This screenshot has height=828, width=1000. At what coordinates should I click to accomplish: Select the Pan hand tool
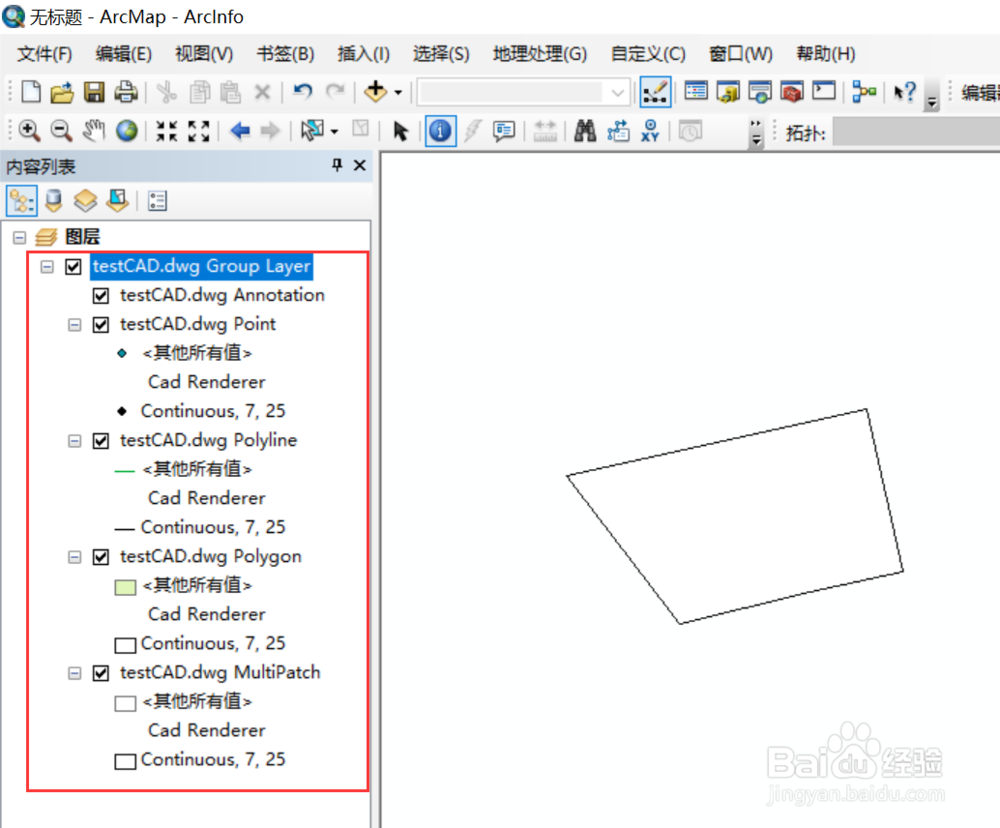[94, 131]
